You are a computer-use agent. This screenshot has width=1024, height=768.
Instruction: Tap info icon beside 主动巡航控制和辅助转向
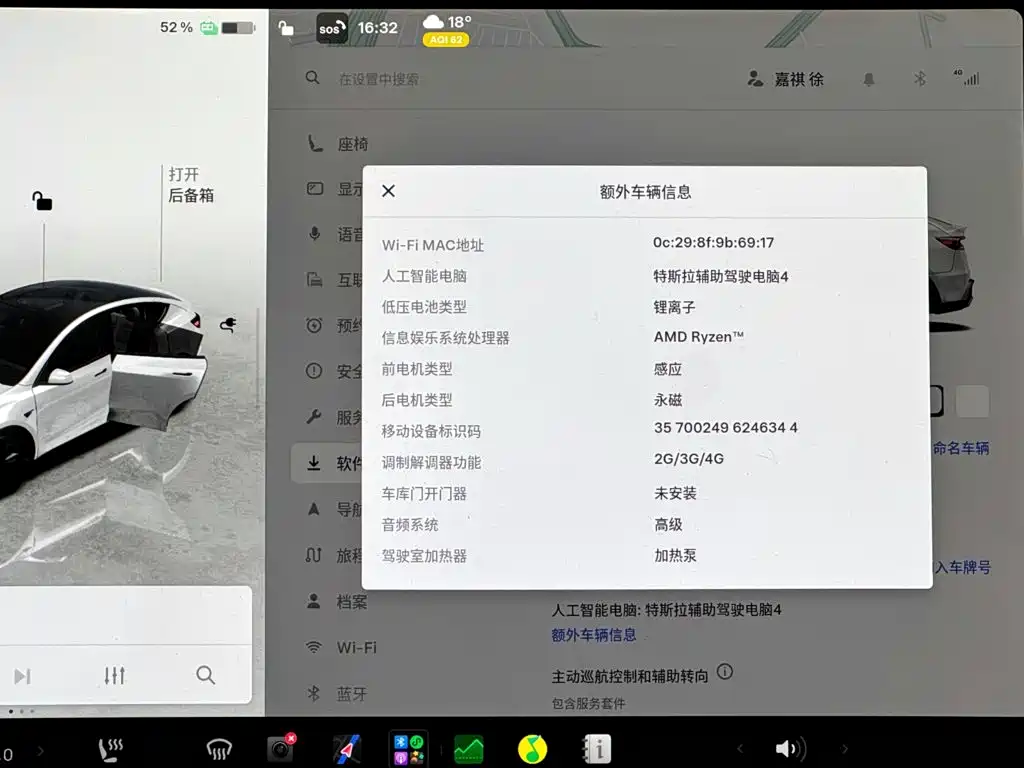click(725, 671)
